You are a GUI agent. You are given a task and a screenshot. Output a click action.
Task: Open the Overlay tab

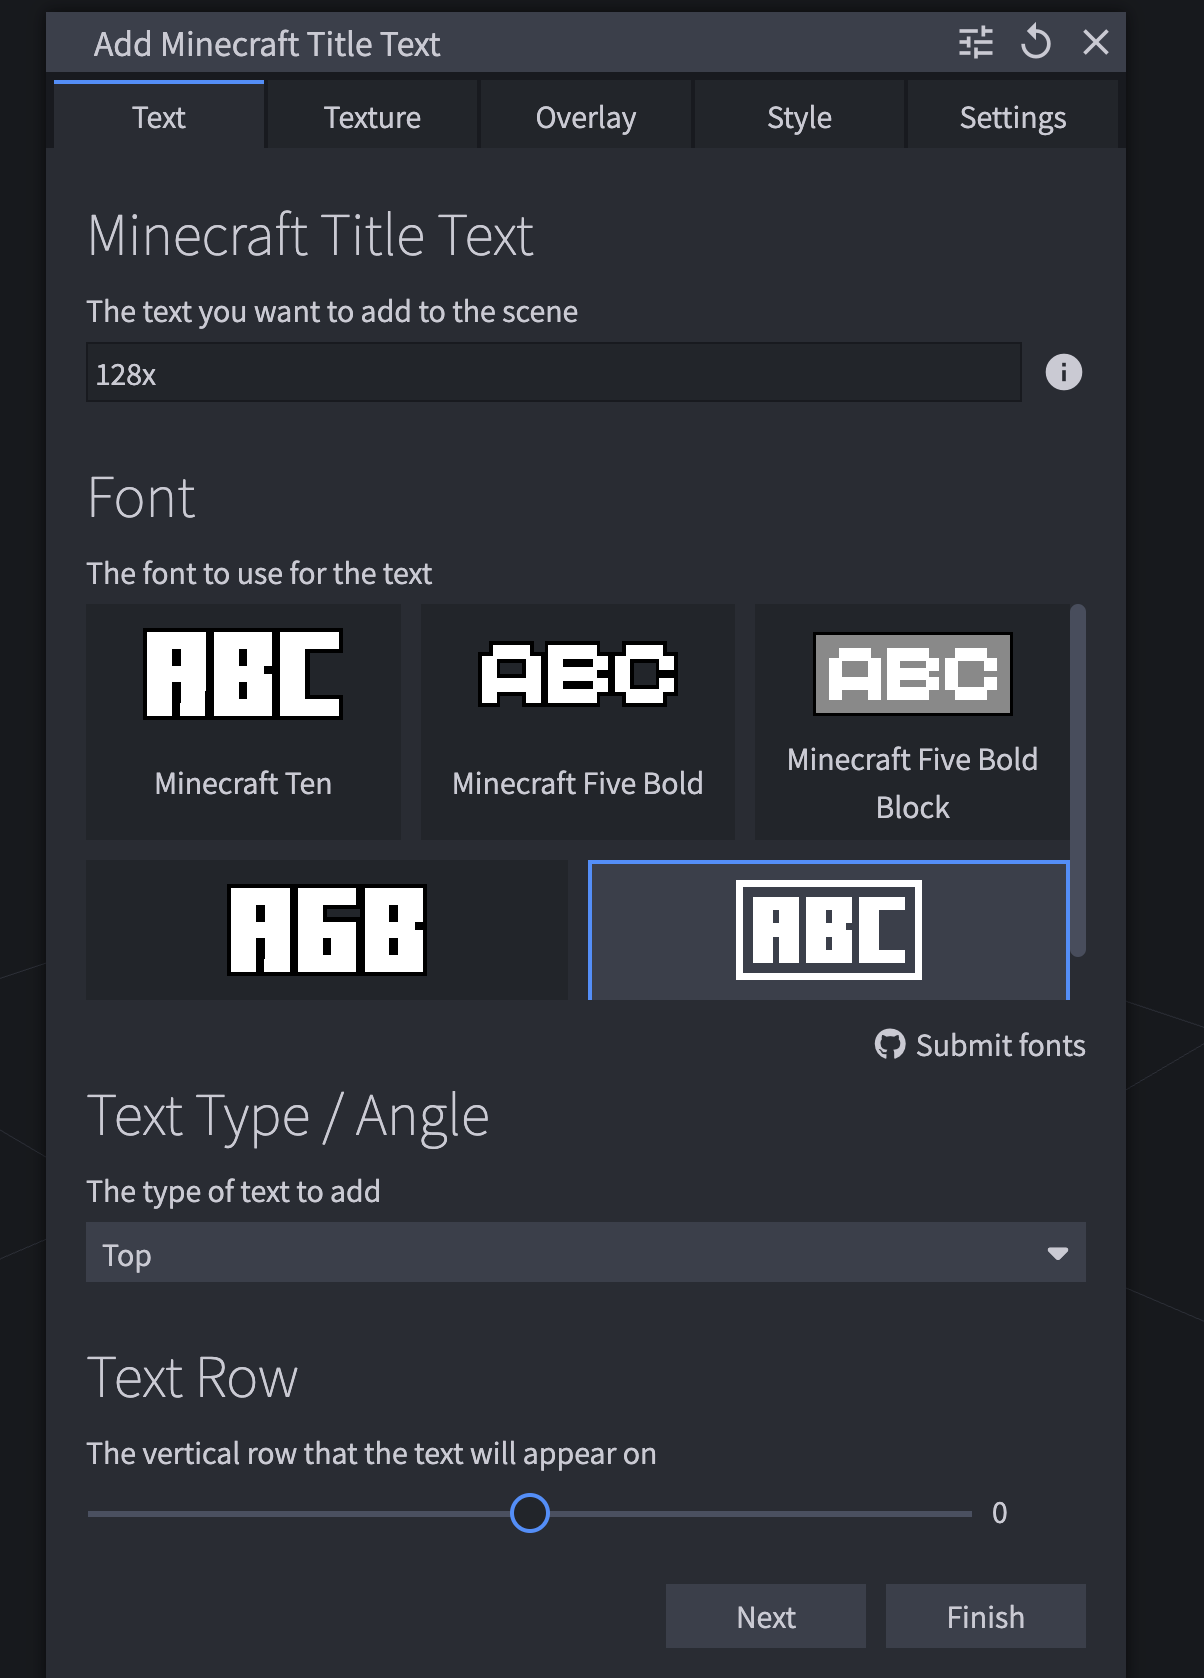point(586,117)
